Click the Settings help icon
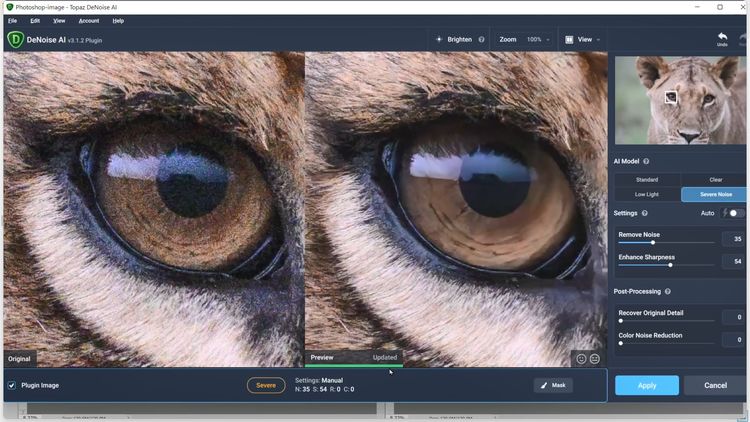The height and width of the screenshot is (422, 750). 644,213
